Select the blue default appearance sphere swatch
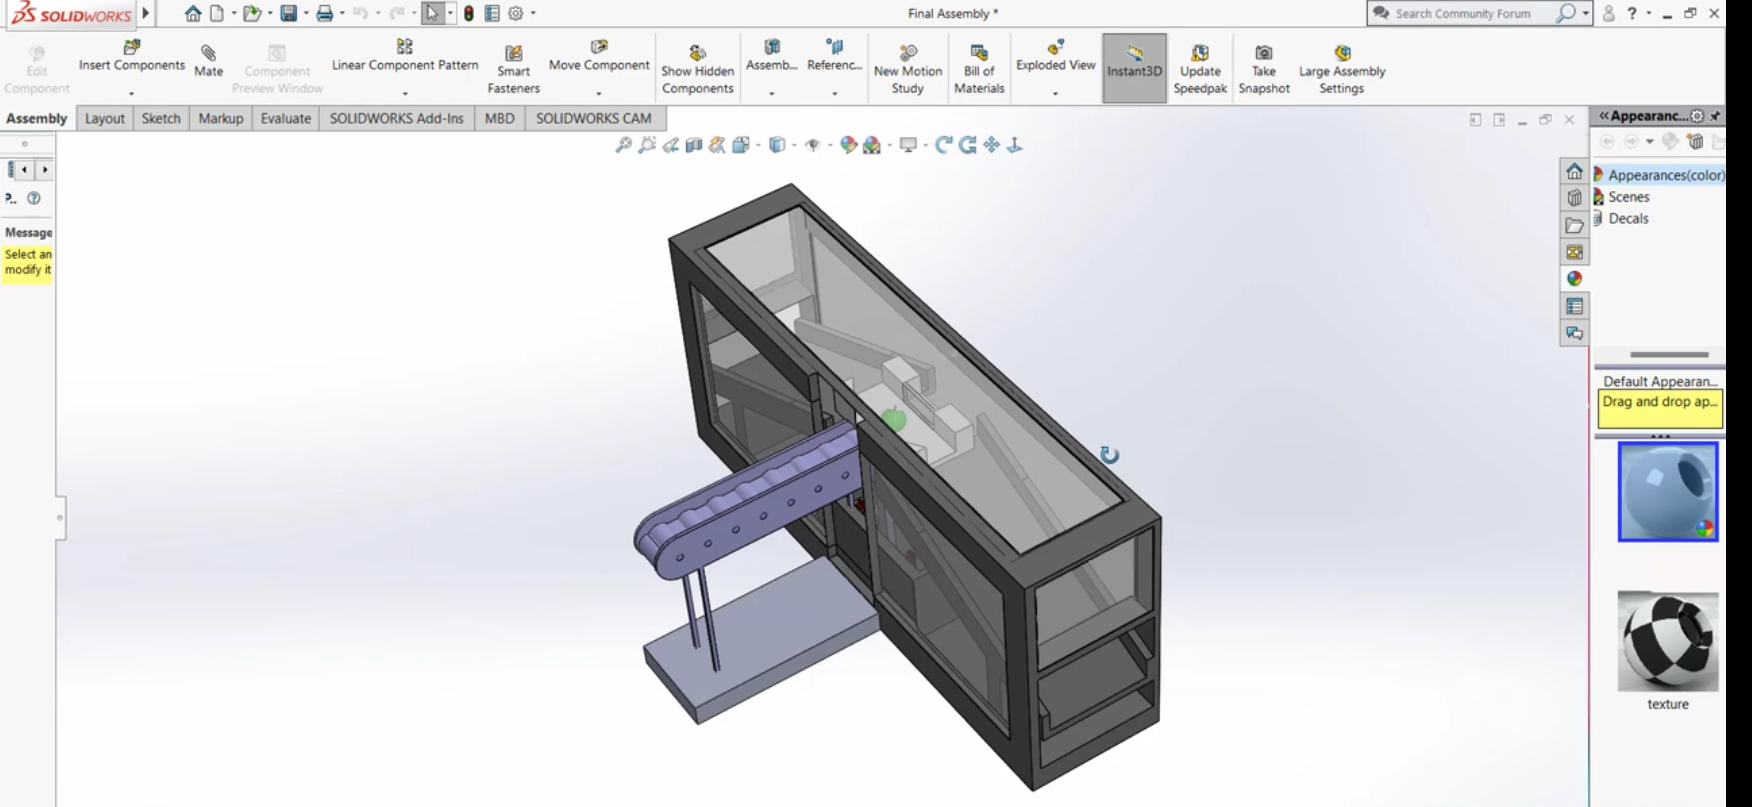 [x=1668, y=492]
